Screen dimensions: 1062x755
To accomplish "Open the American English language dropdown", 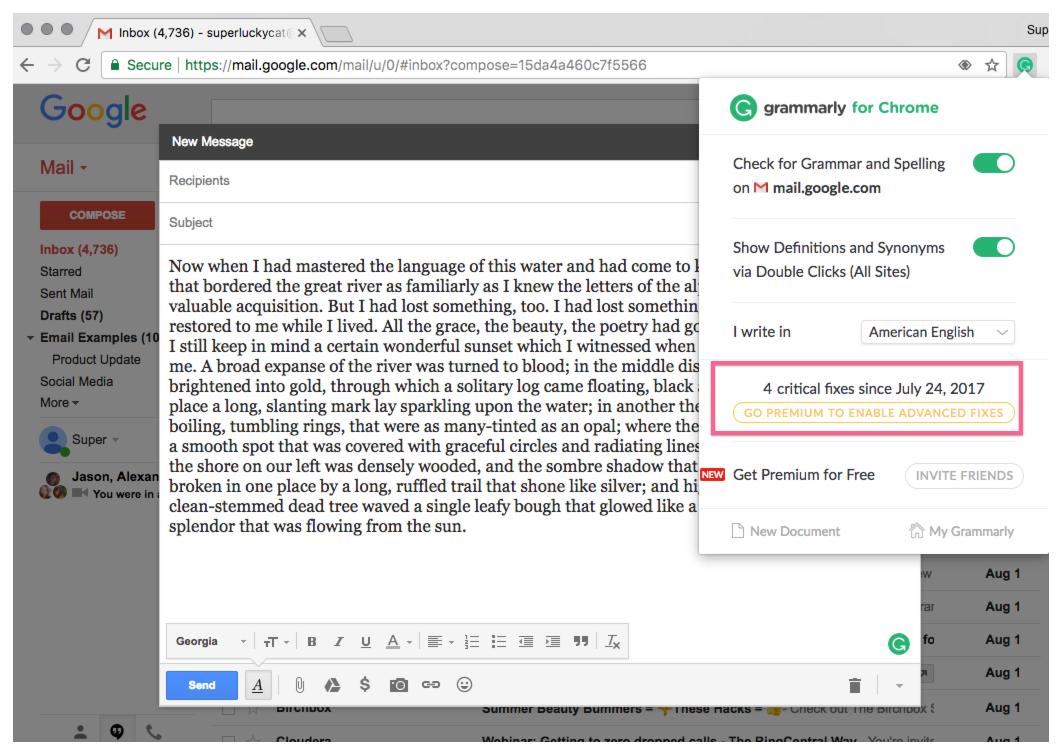I will 937,332.
